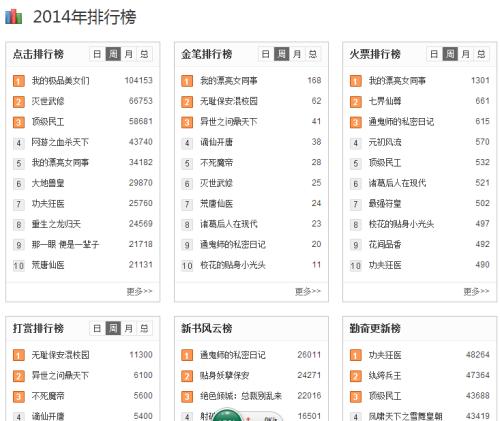The height and width of the screenshot is (421, 500).
Task: Open 更多>> under 火票排行榜
Action: (x=476, y=291)
